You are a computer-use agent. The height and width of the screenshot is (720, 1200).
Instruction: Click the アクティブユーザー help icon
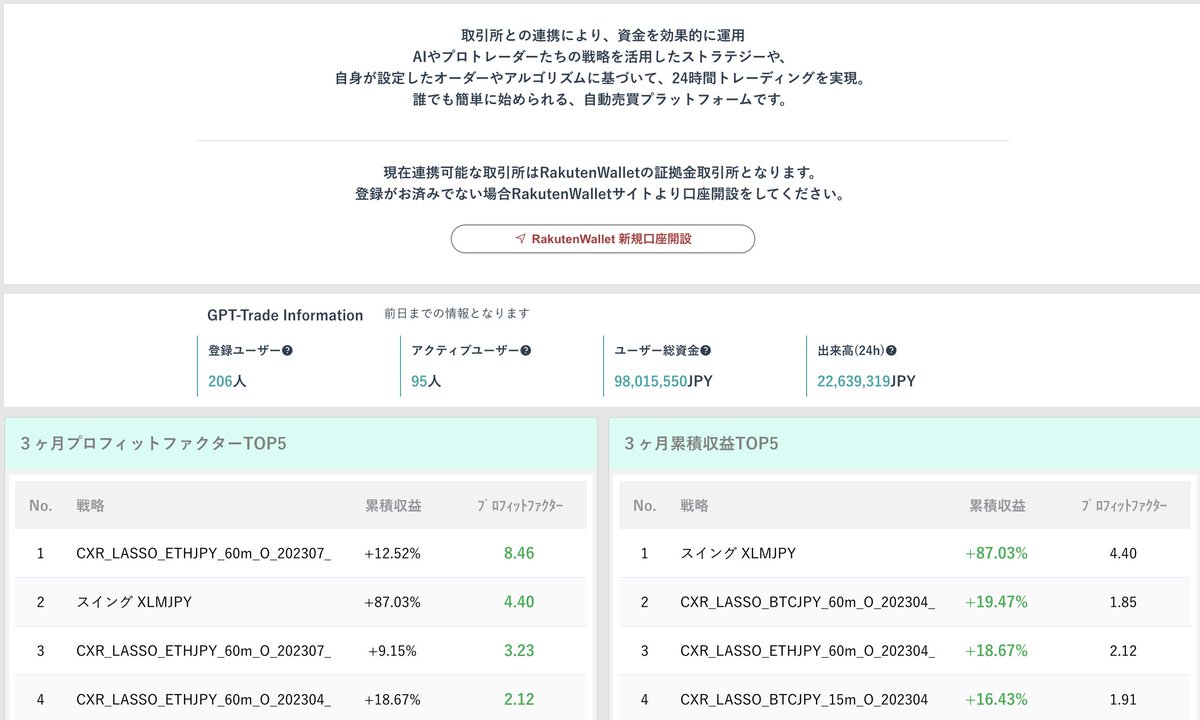(x=527, y=349)
